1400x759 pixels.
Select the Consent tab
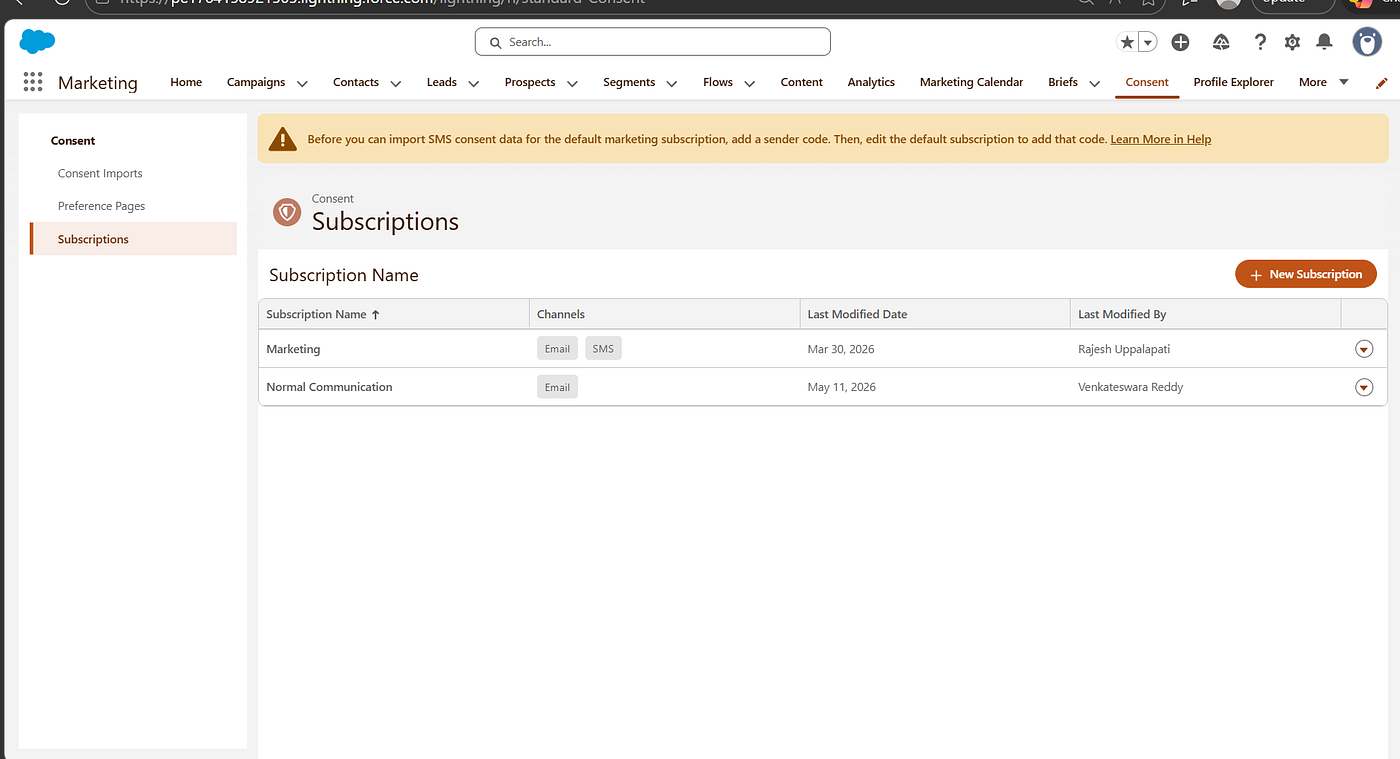[x=1147, y=82]
